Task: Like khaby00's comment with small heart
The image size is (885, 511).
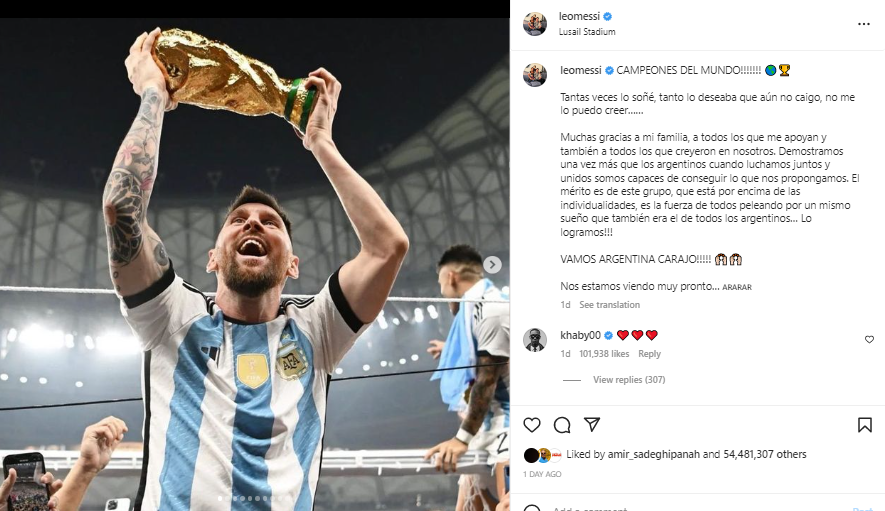Action: coord(869,339)
